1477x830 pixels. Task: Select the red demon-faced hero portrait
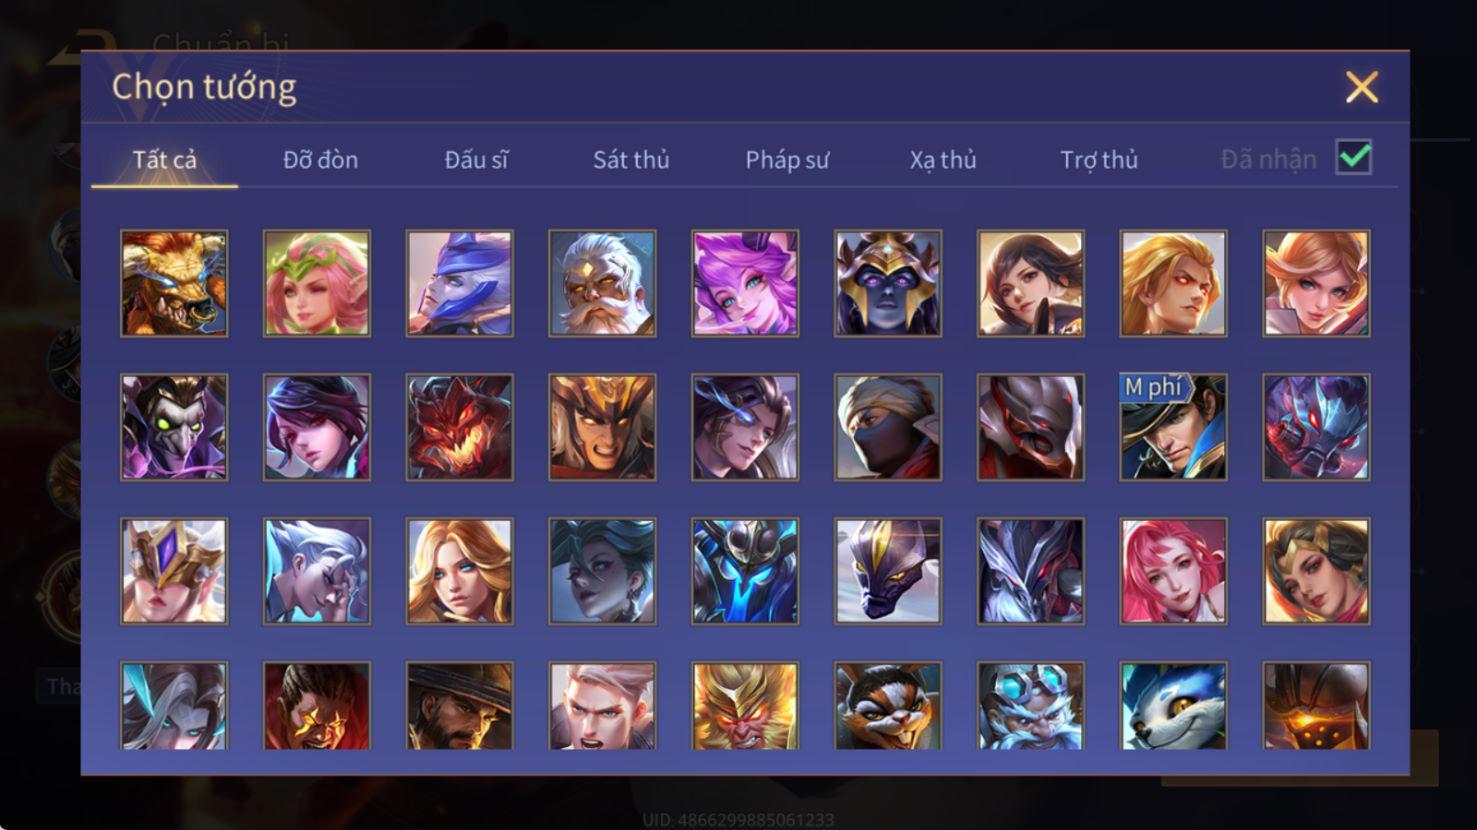pos(459,427)
